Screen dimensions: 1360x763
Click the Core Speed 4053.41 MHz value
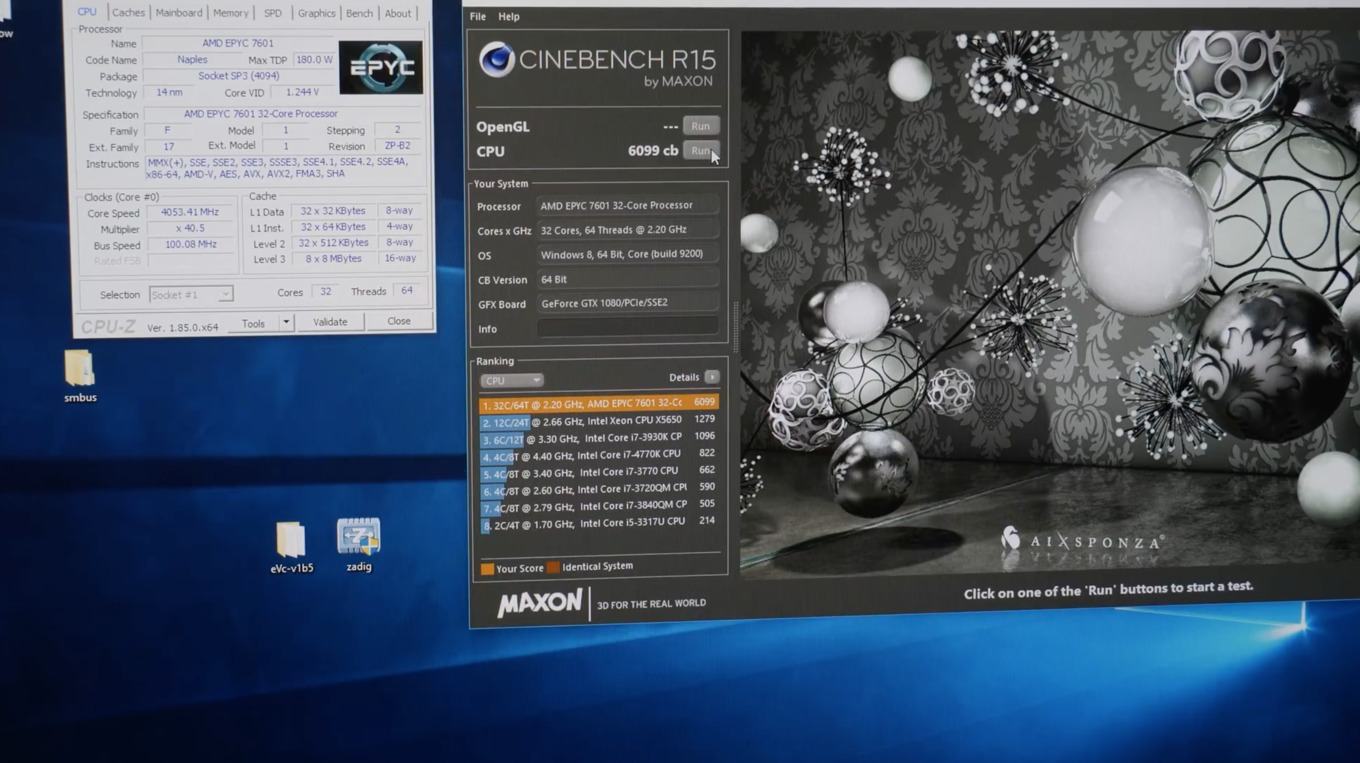[x=189, y=212]
